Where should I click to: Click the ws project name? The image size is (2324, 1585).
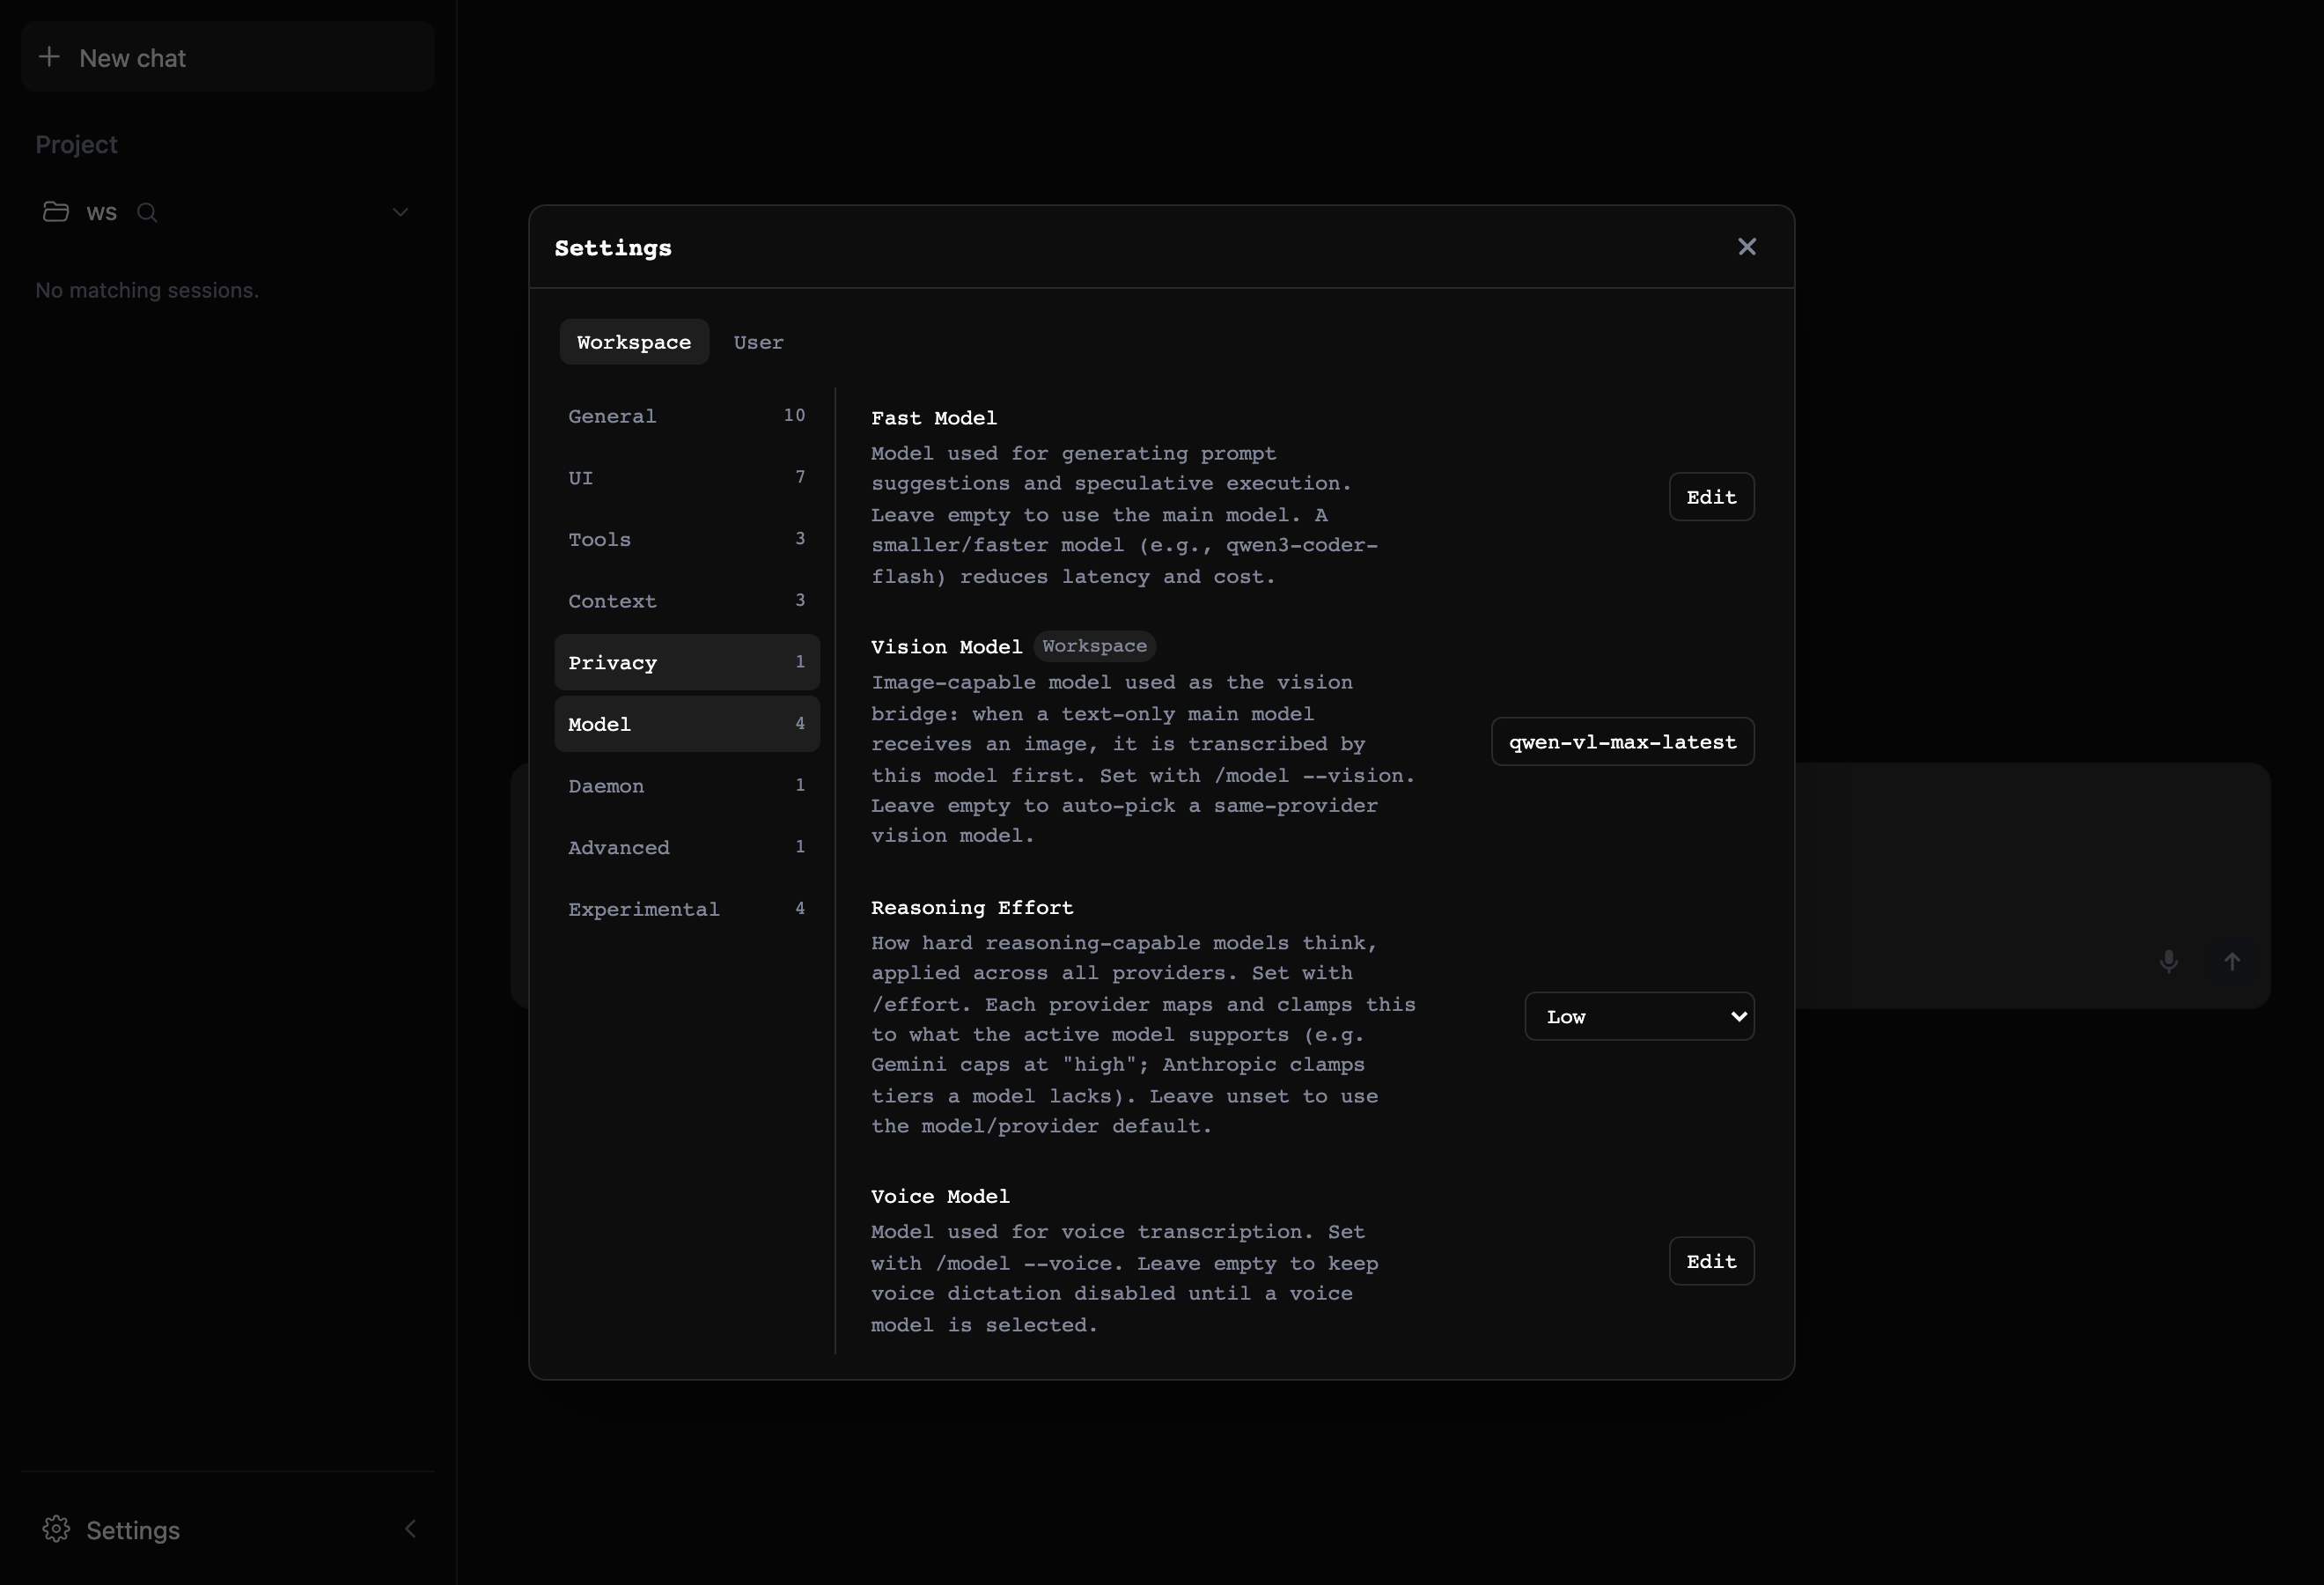pyautogui.click(x=102, y=212)
